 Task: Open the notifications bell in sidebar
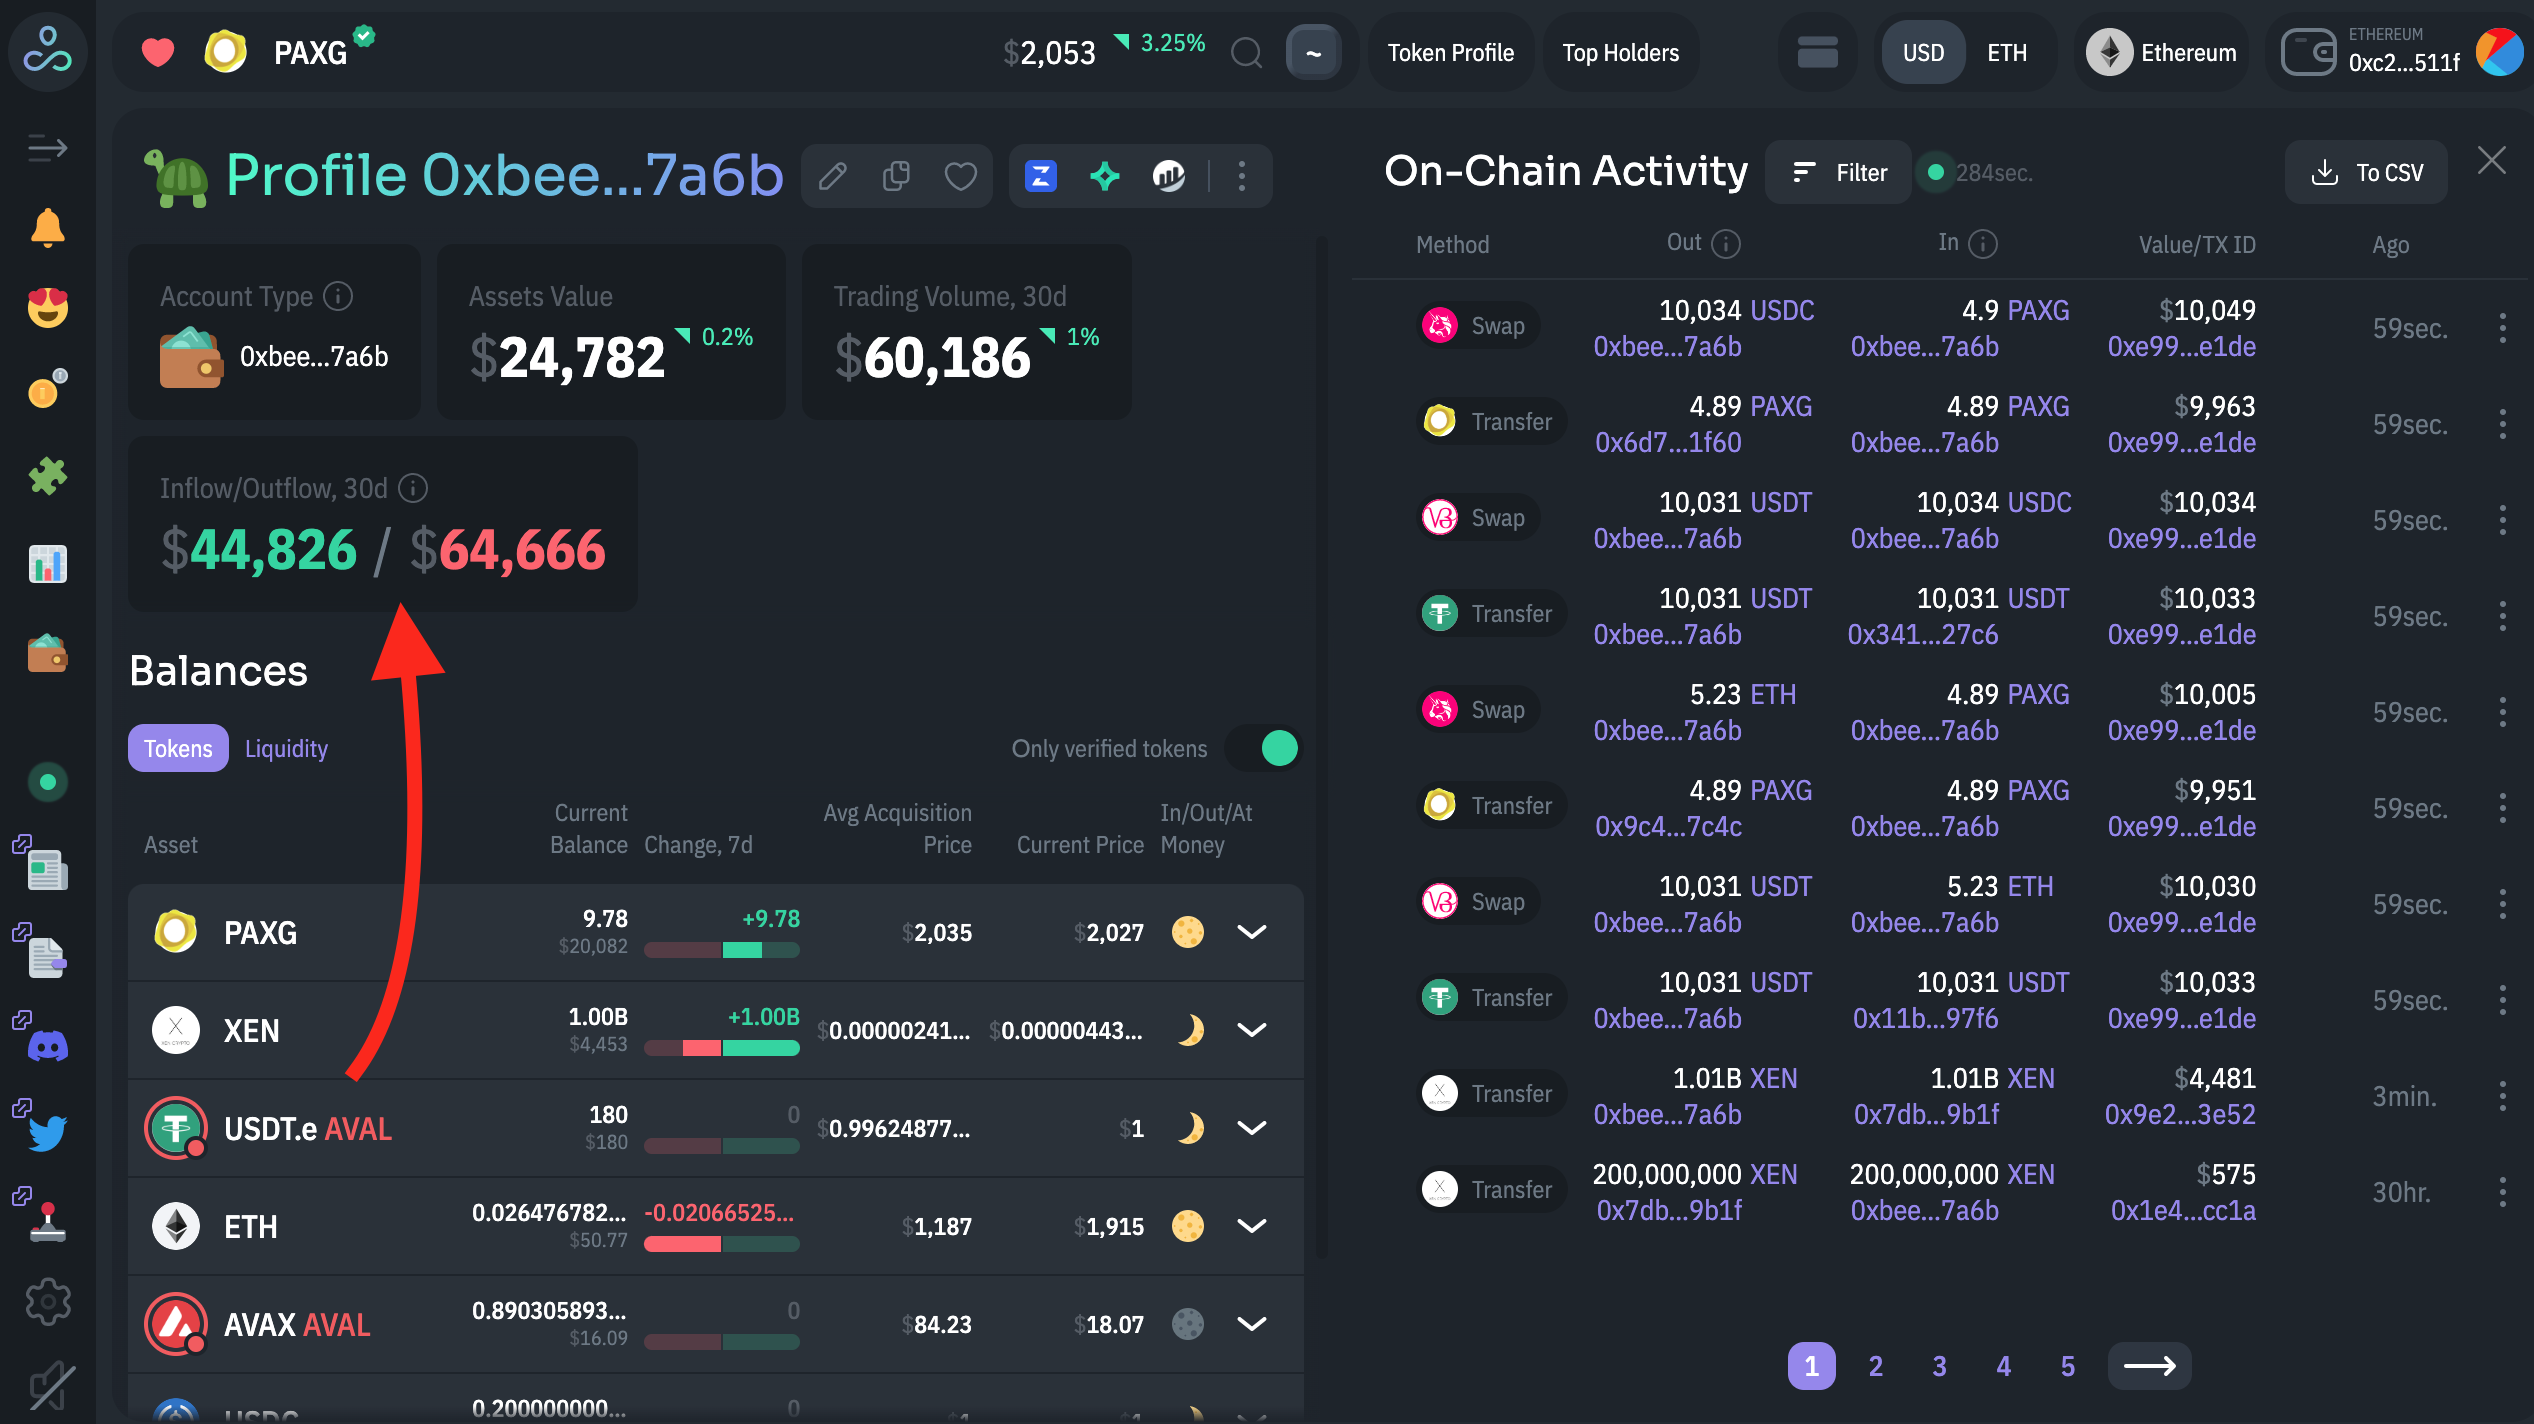coord(47,229)
